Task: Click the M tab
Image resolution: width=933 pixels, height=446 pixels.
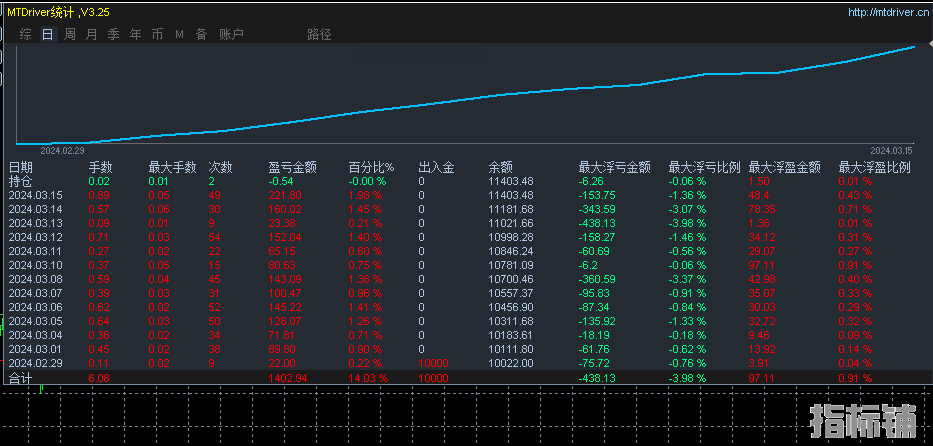Action: click(180, 34)
